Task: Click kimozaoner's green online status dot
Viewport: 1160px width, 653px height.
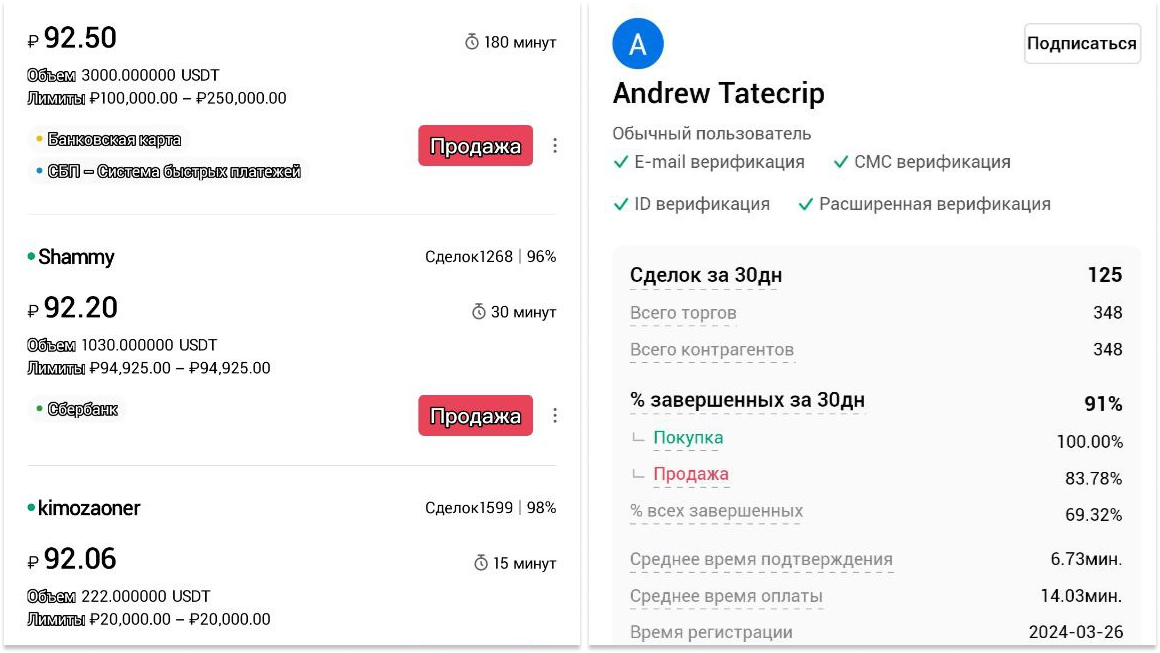Action: click(x=31, y=508)
